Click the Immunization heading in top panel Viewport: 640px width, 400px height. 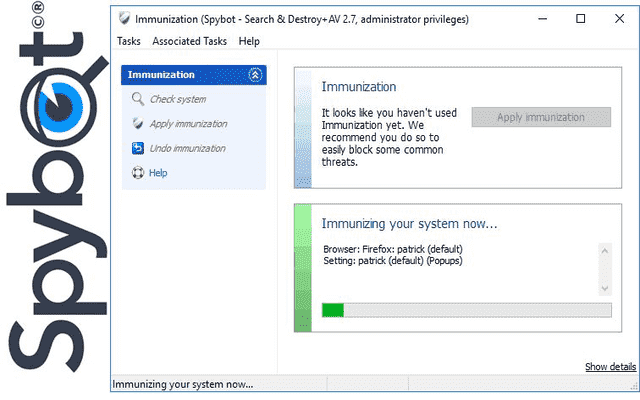359,87
